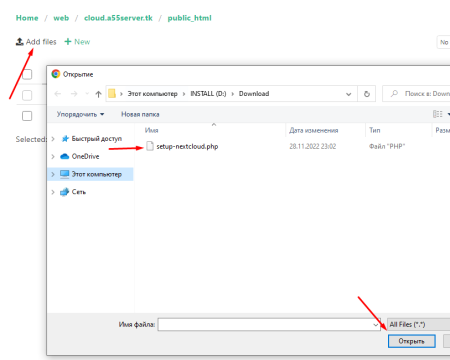
Task: Click Новая папка button
Action: coord(140,114)
